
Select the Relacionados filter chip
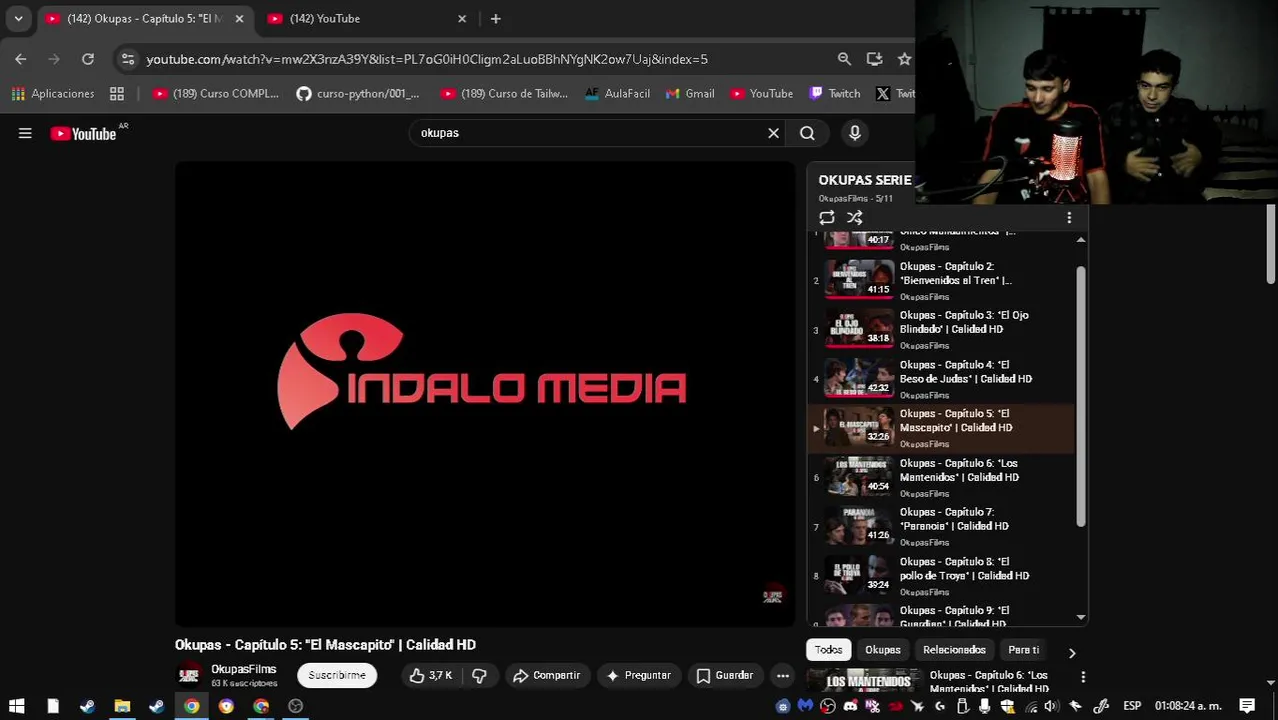click(954, 650)
